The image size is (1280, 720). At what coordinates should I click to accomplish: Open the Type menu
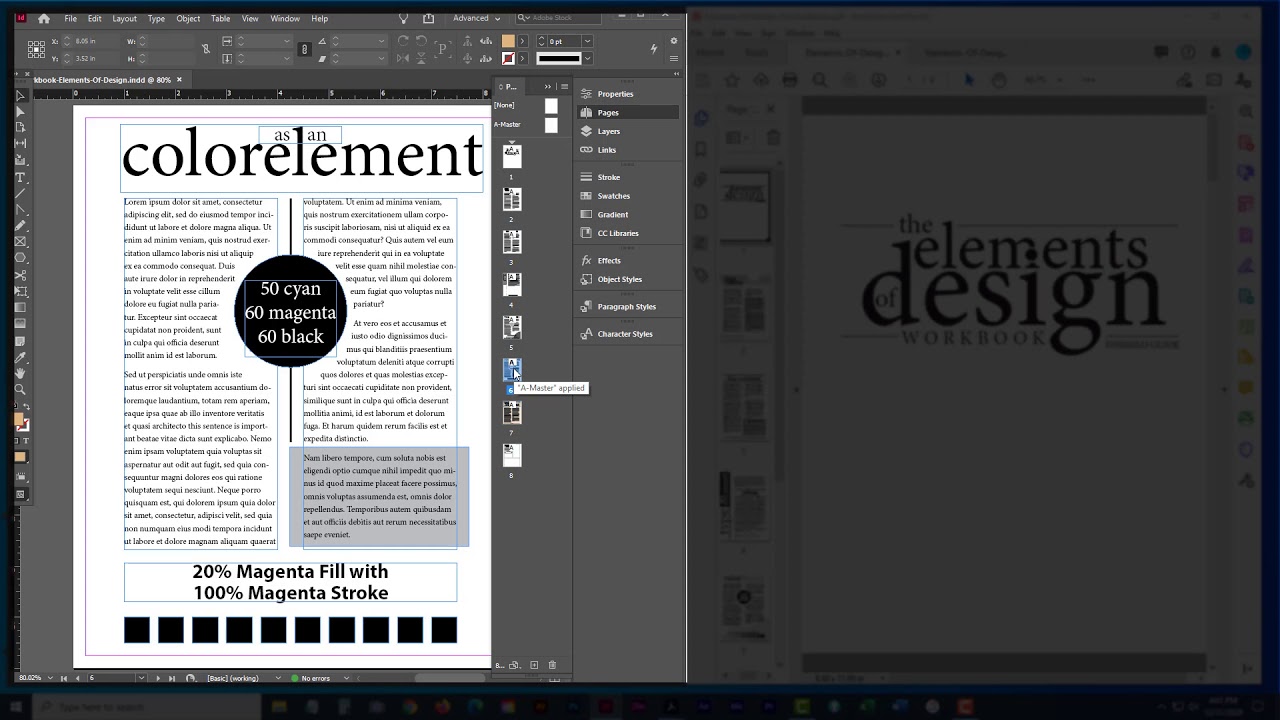157,18
